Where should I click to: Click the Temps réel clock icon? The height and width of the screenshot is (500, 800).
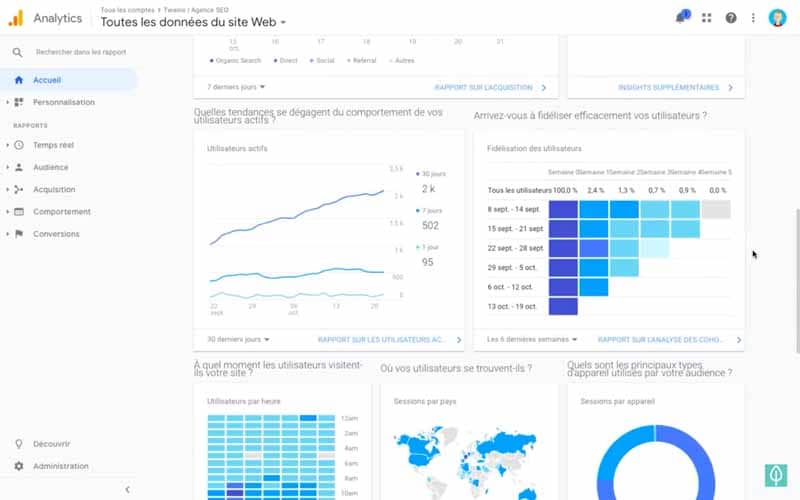(x=19, y=145)
